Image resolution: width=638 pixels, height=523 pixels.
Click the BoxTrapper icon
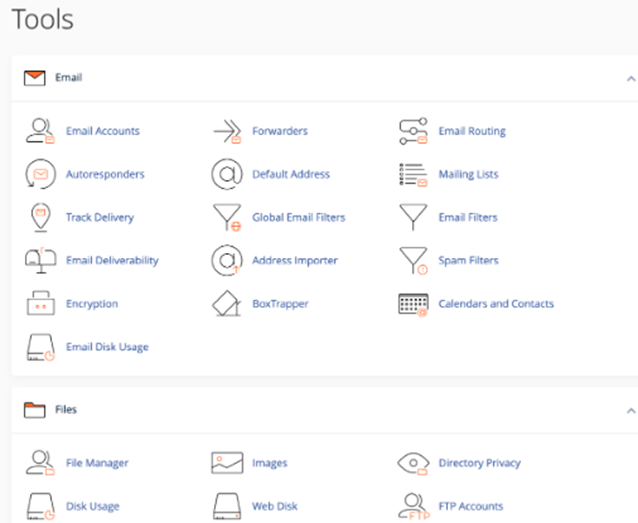[227, 303]
